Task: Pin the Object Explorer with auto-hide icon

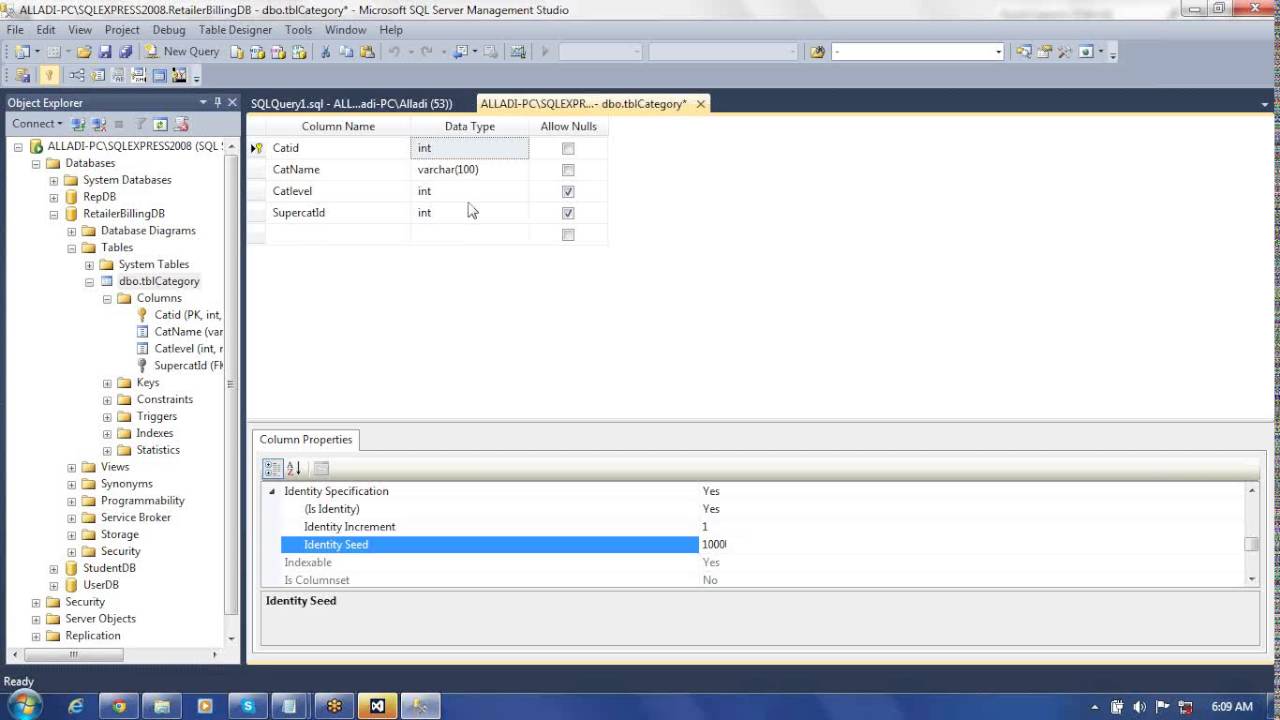Action: (217, 102)
